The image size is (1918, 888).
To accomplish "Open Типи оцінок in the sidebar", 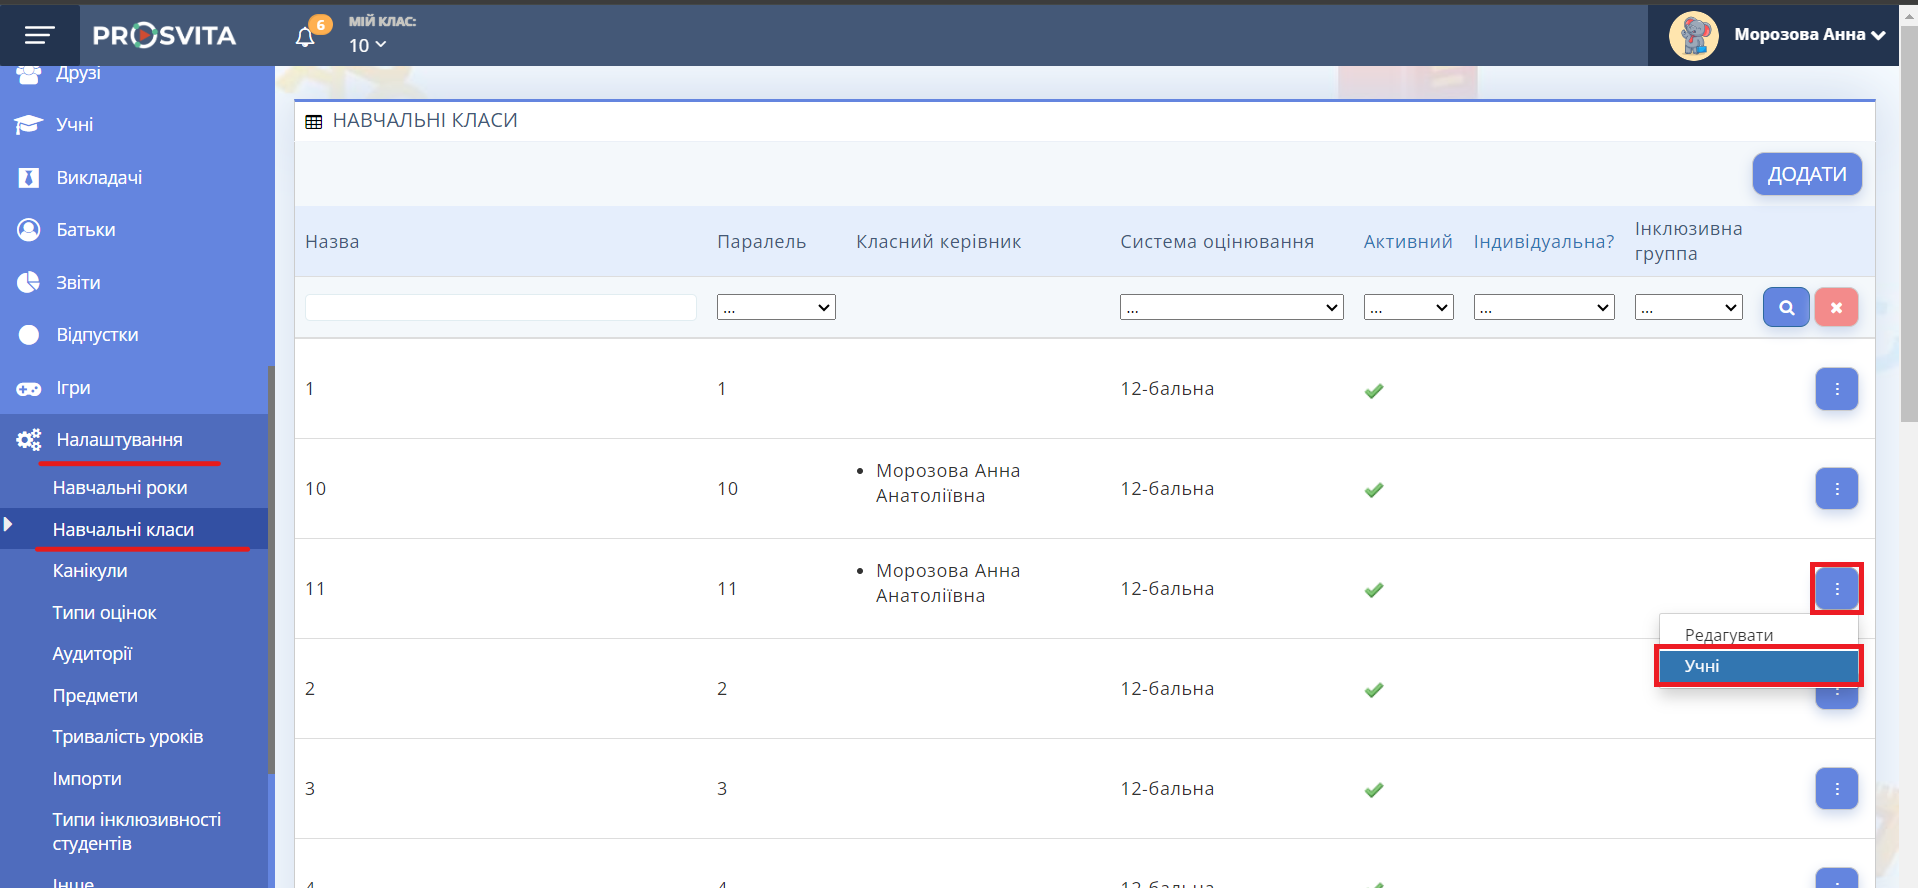I will pyautogui.click(x=104, y=613).
